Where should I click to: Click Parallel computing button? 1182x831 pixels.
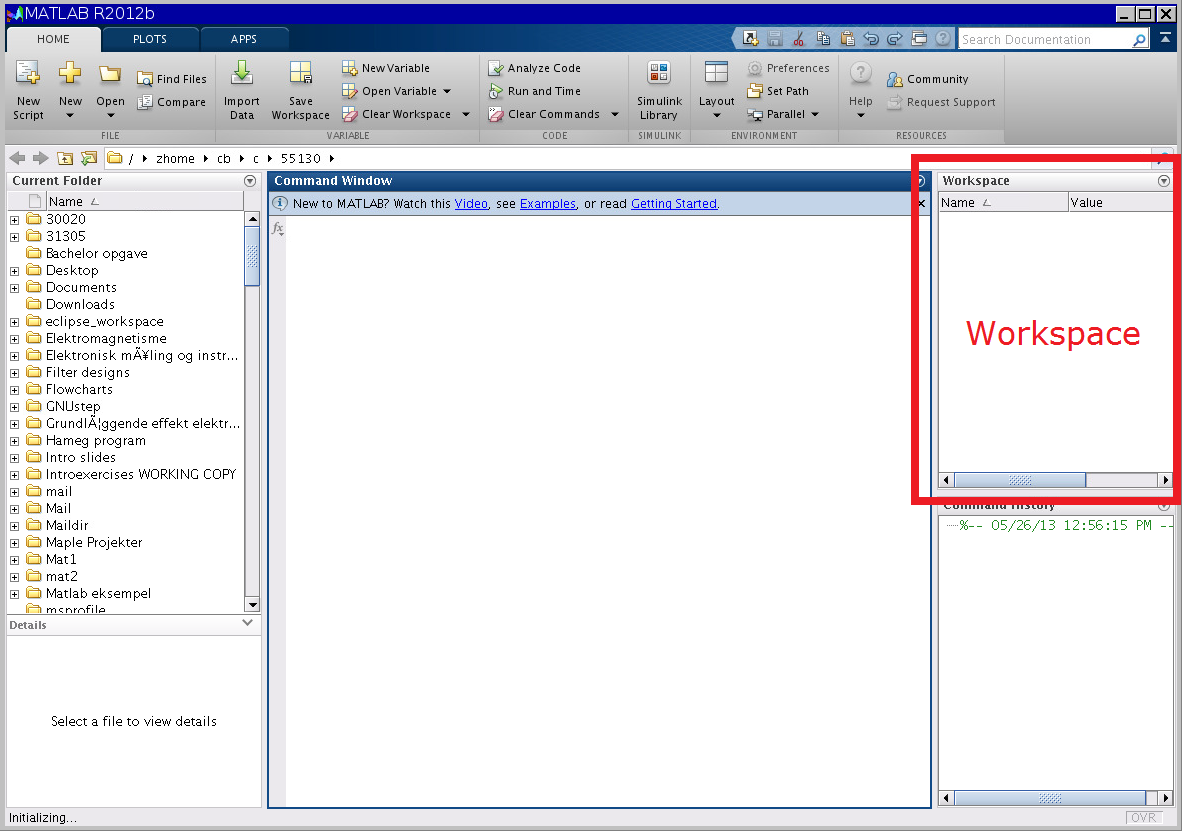[x=776, y=114]
